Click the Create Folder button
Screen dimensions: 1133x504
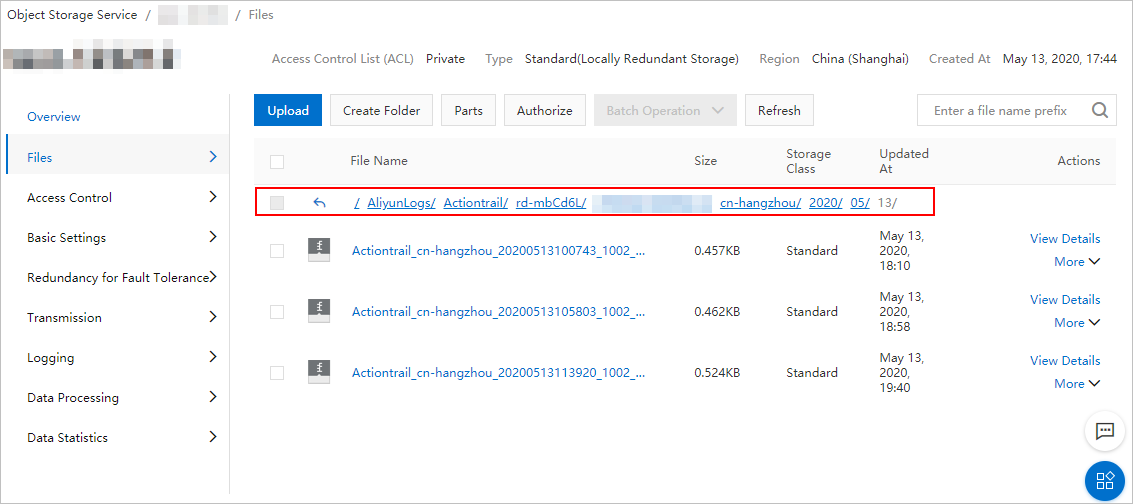[382, 110]
